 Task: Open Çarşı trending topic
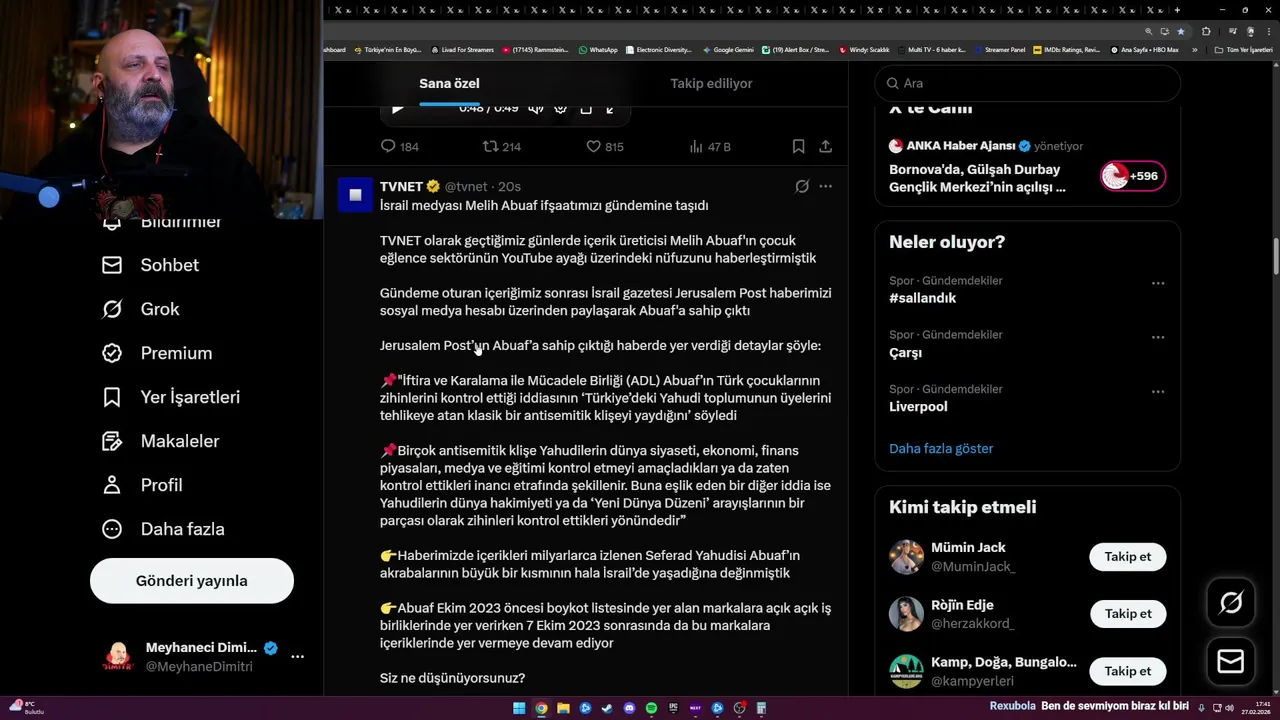905,352
